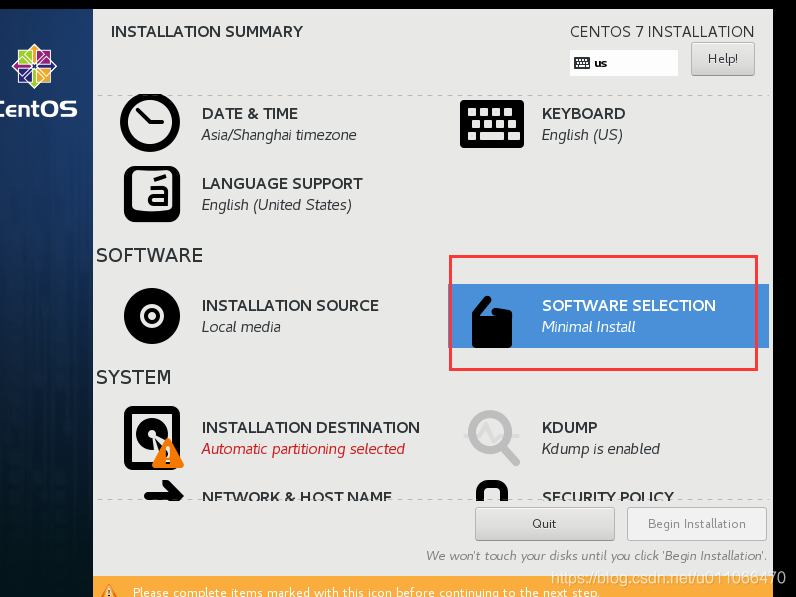Open the Language Support icon

(152, 194)
